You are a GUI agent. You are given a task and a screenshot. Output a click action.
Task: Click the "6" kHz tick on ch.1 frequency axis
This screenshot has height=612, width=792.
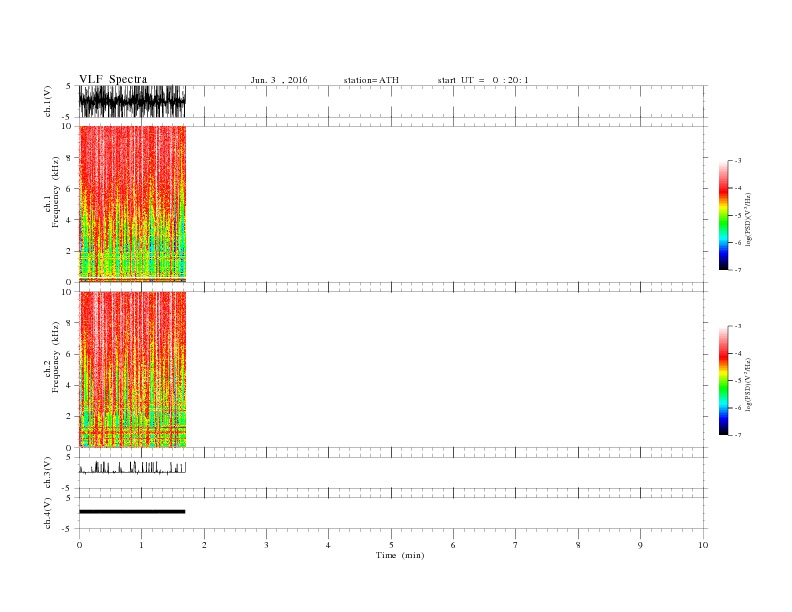pos(69,189)
